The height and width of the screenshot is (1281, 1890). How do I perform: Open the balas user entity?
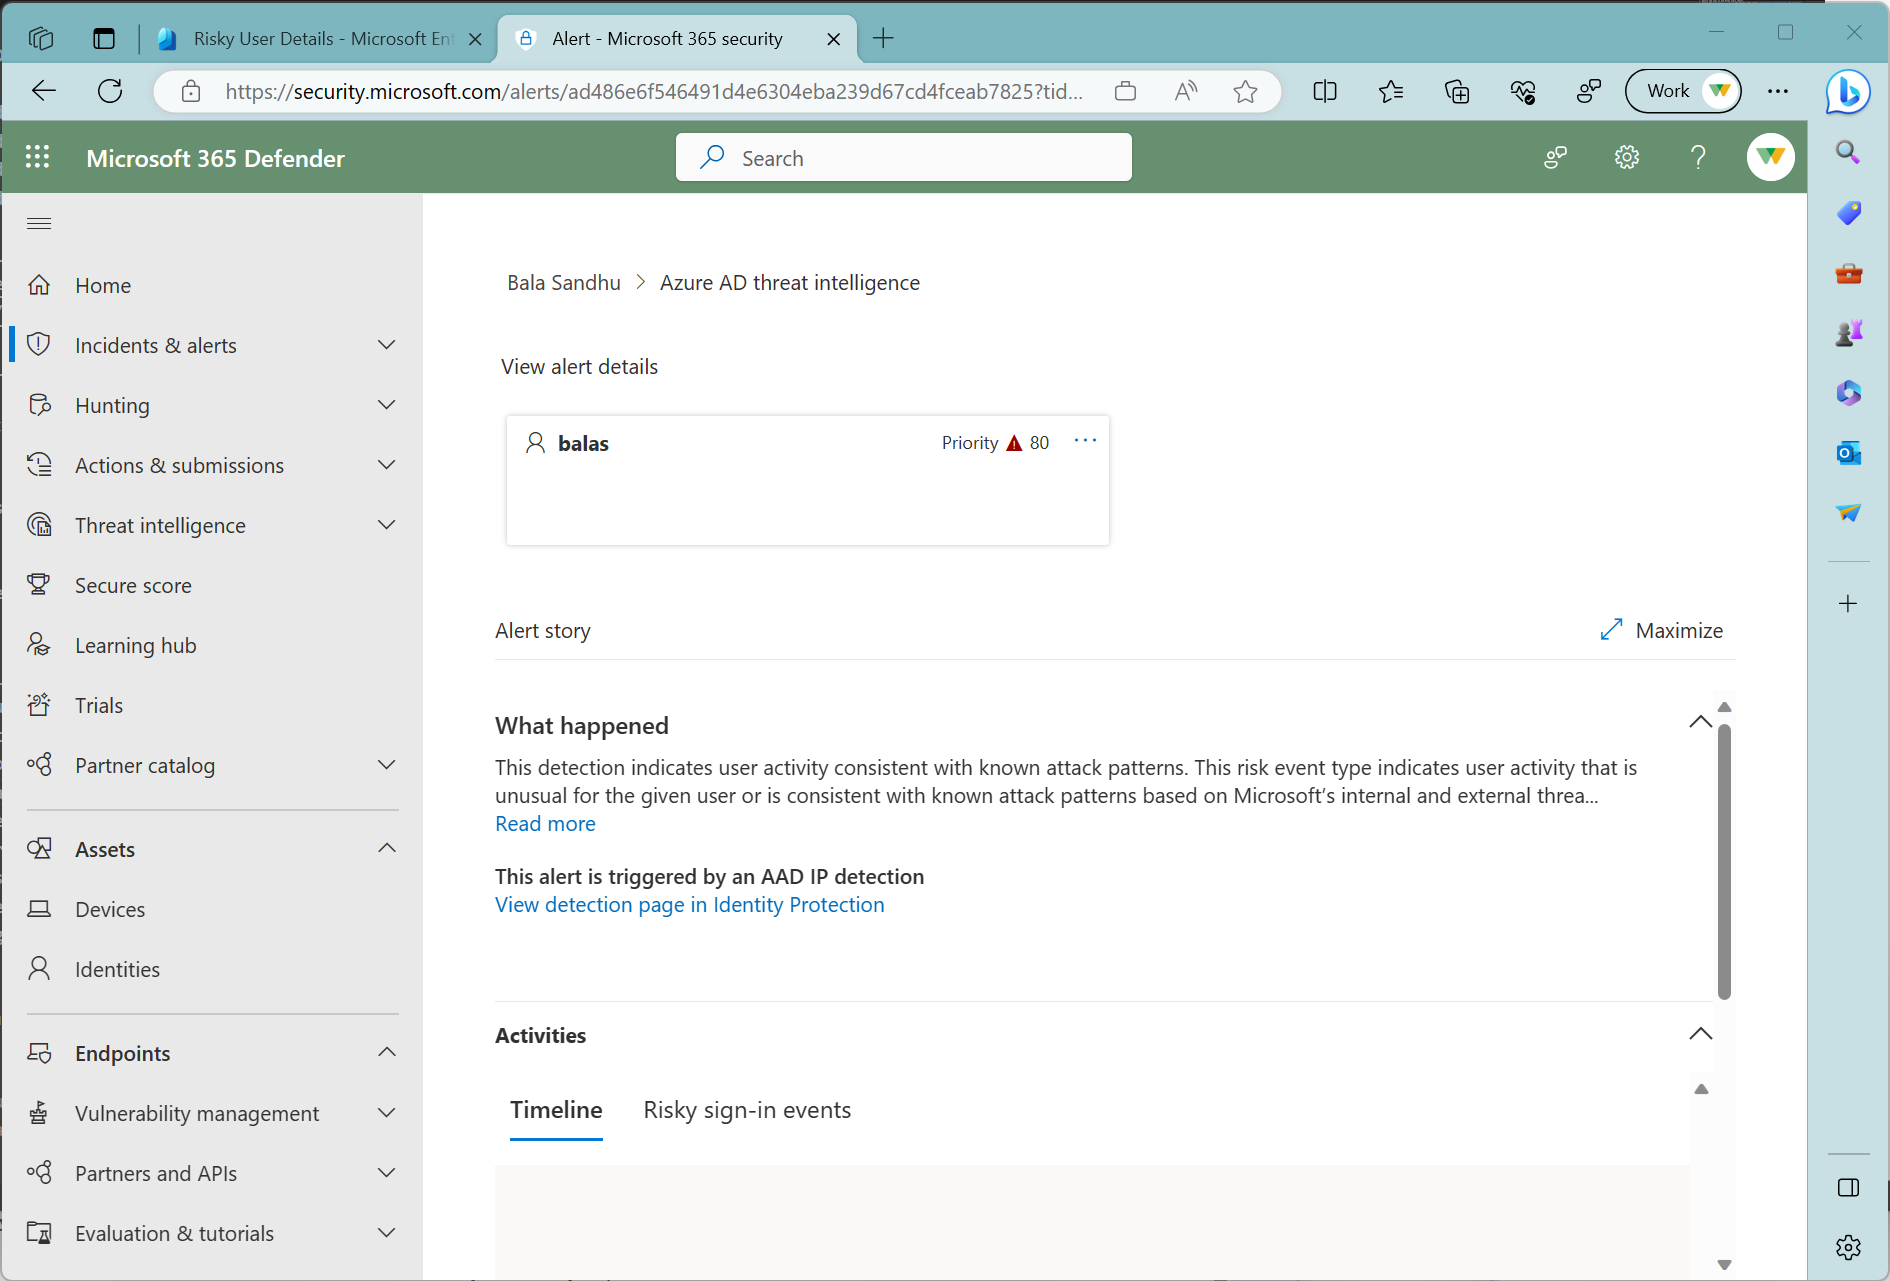[583, 443]
